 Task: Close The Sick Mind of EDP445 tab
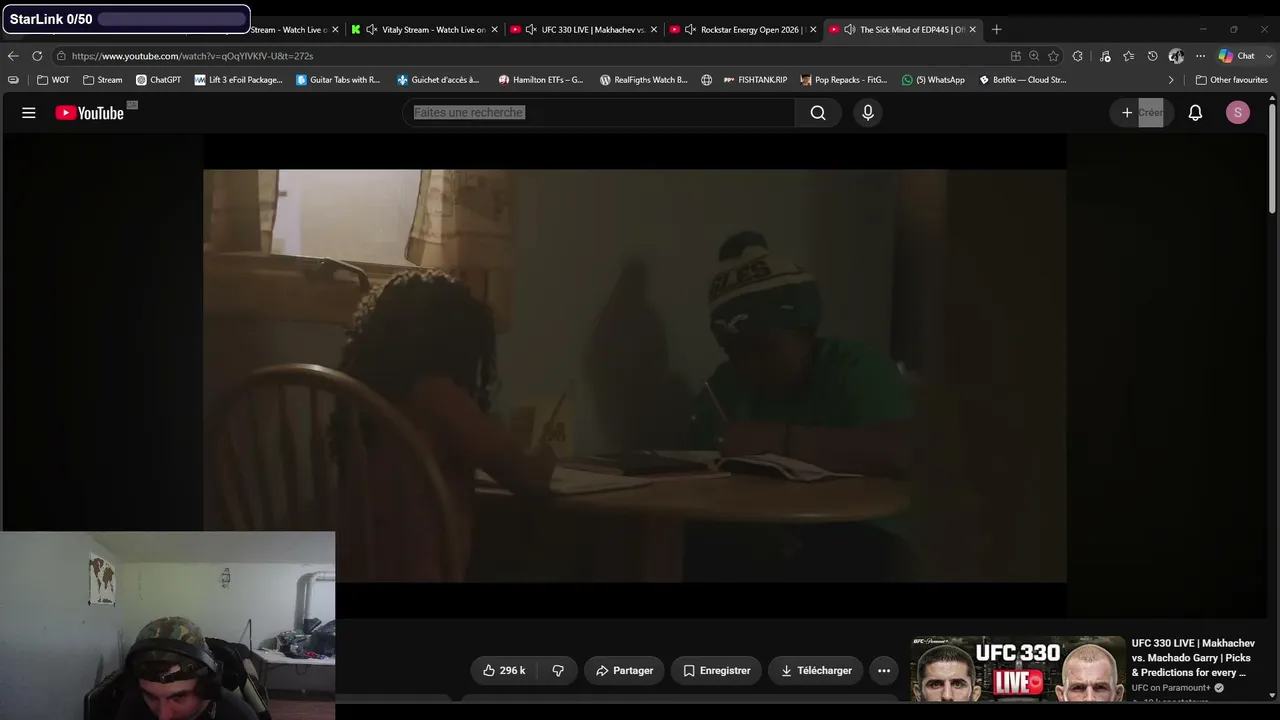click(973, 30)
